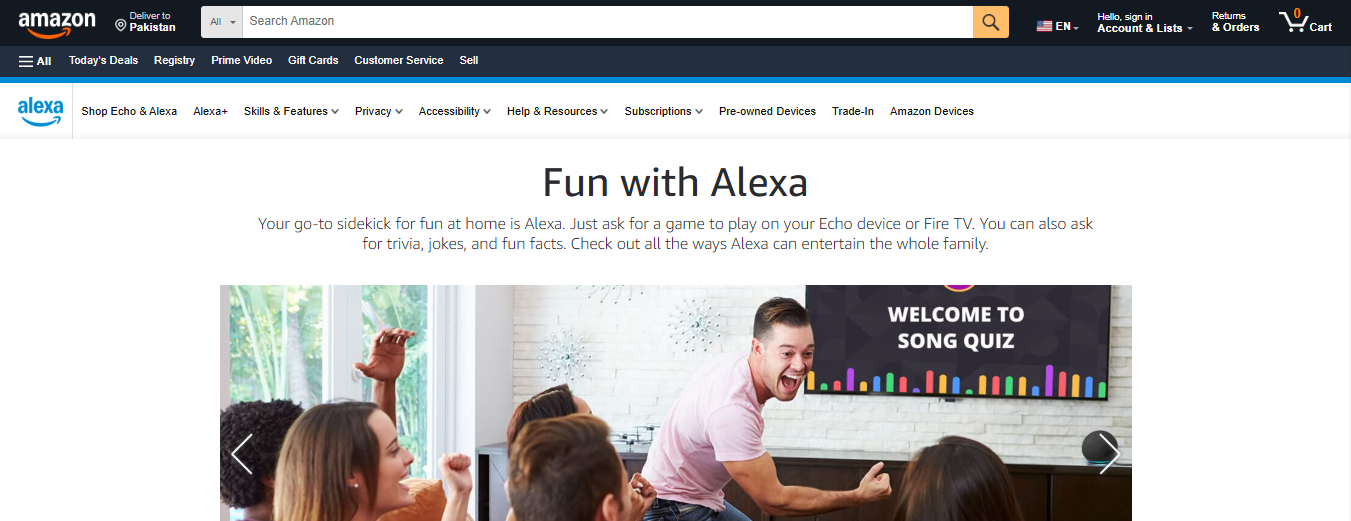
Task: Expand Help & Resources menu
Action: pyautogui.click(x=557, y=111)
